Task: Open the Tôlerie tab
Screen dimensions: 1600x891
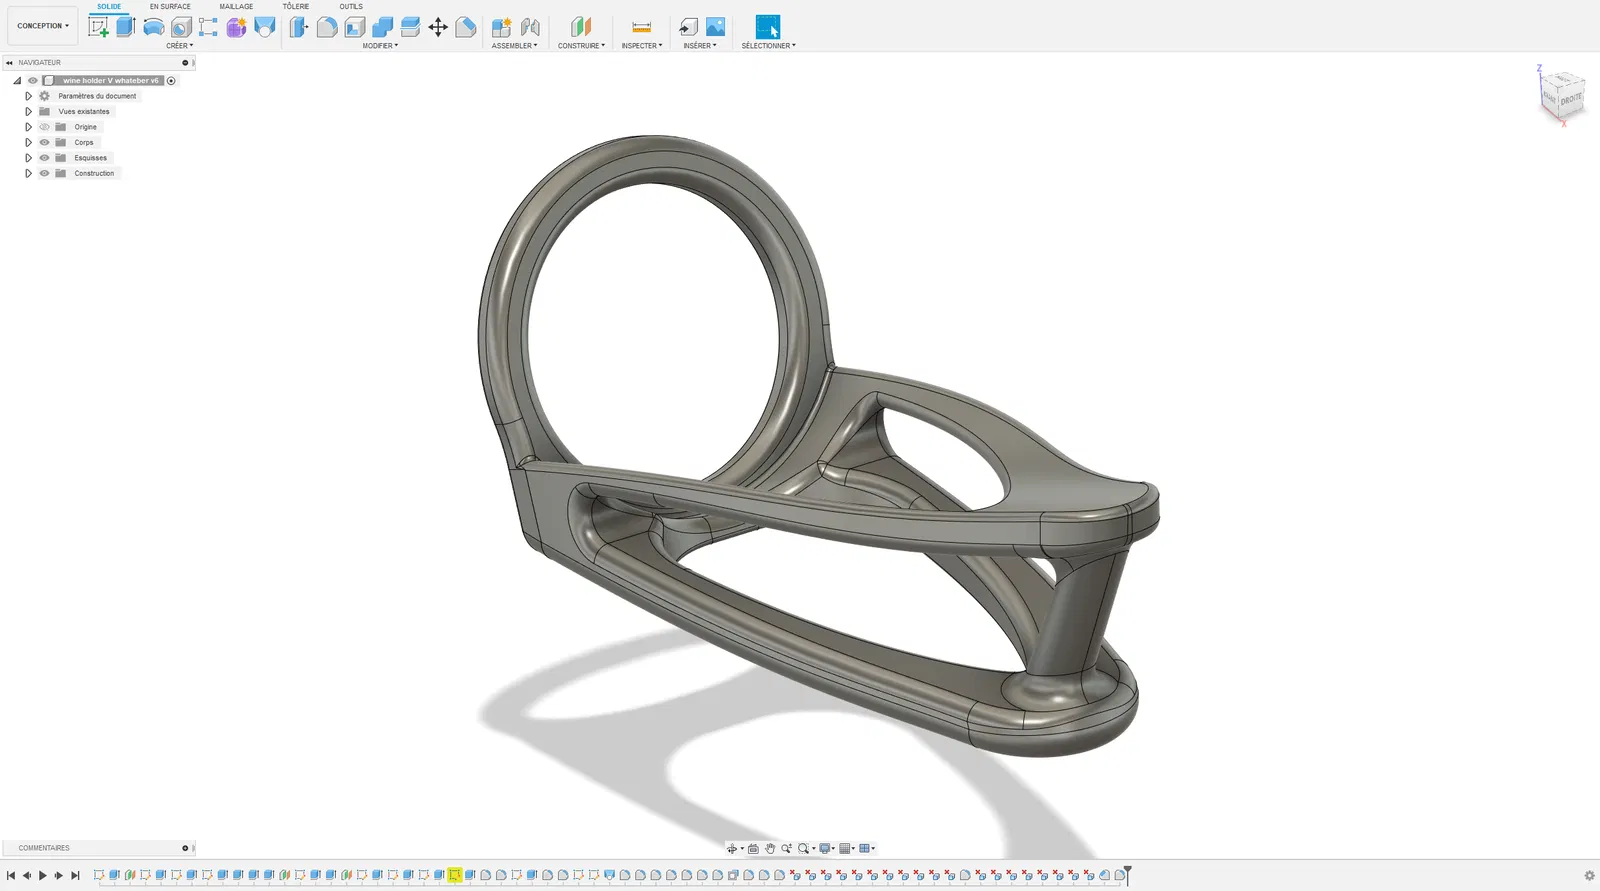Action: (x=296, y=7)
